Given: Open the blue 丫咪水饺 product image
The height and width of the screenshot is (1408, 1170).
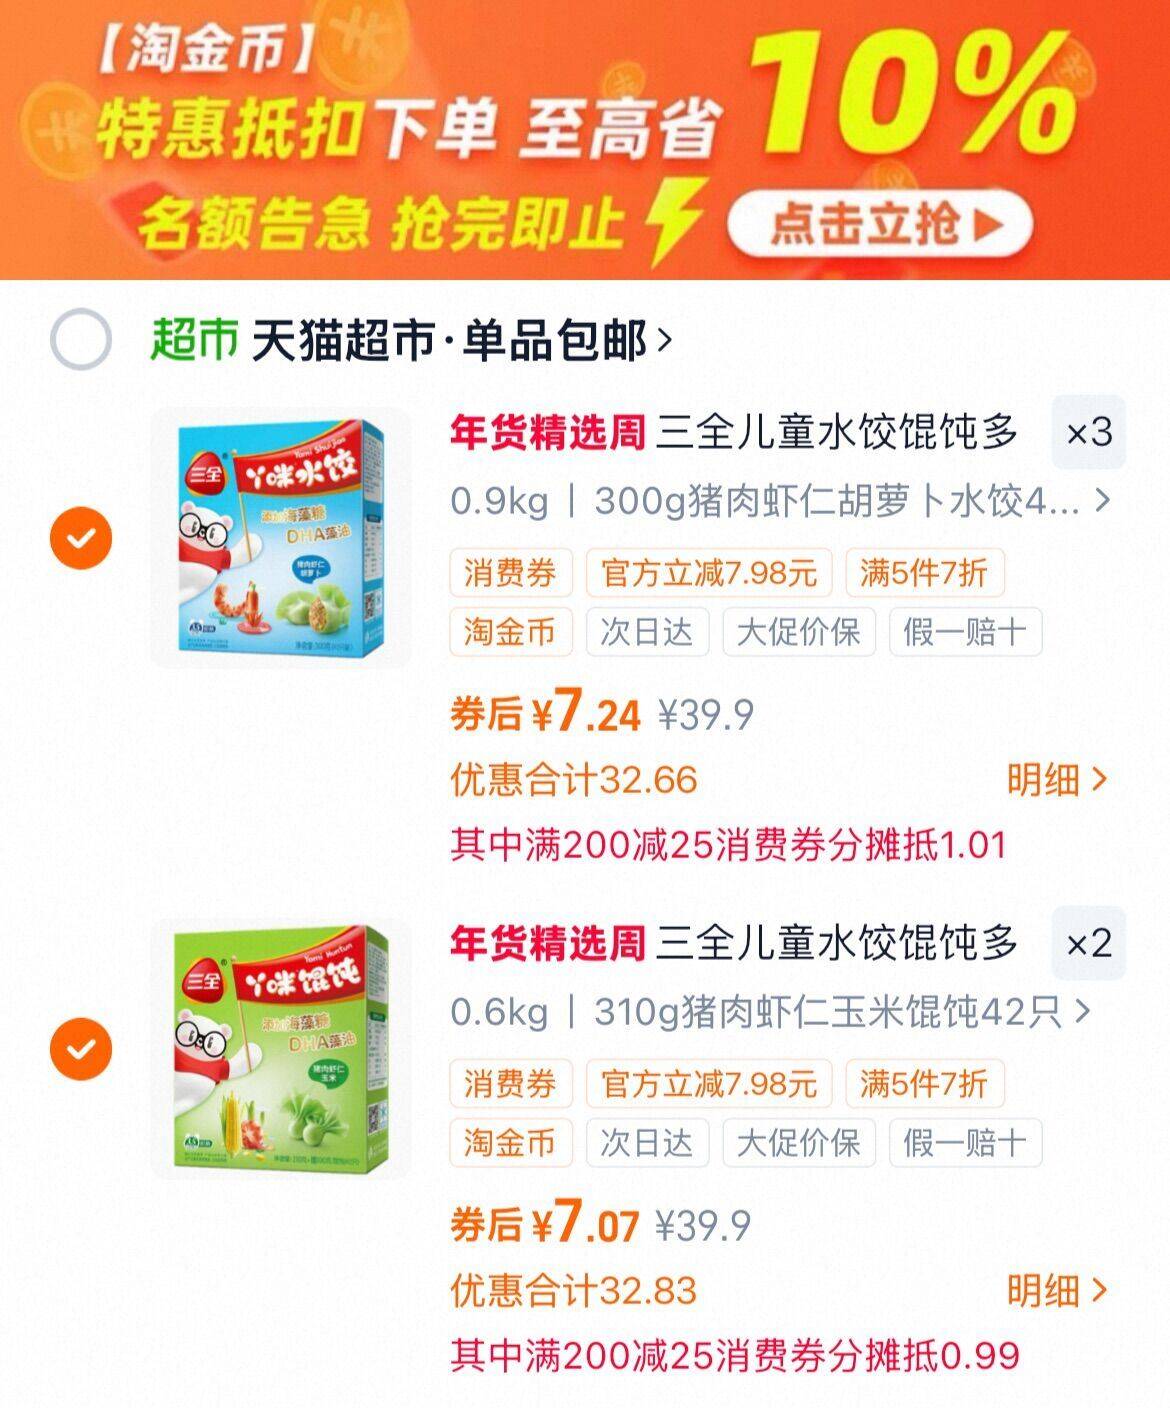Looking at the screenshot, I should 281,538.
